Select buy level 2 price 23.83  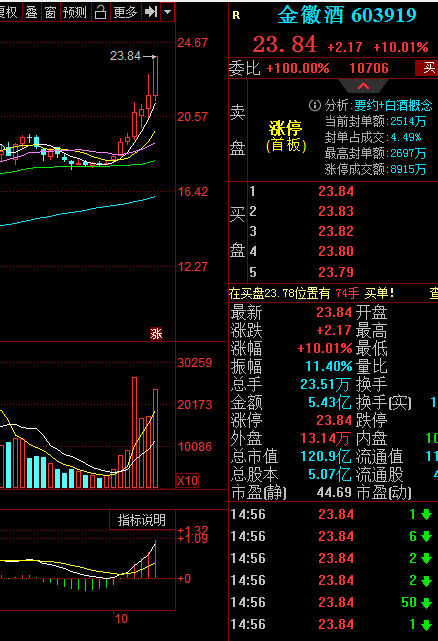click(336, 211)
